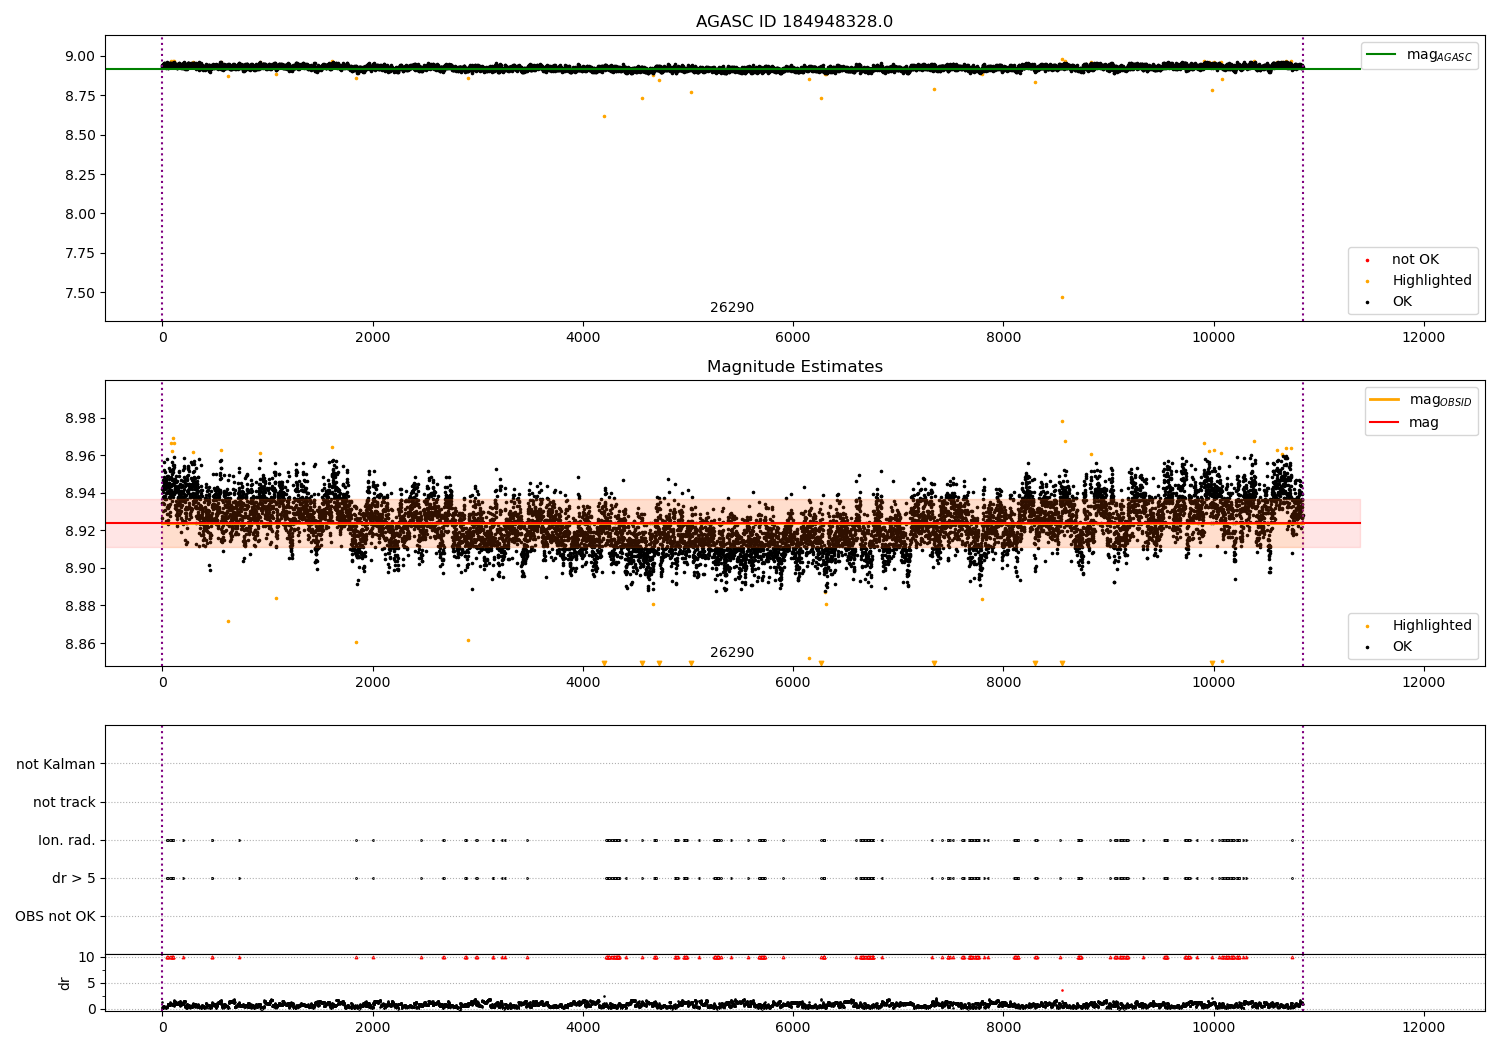1500x1050 pixels.
Task: Click the '2000' x-axis tick of the top plot
Action: (x=373, y=338)
